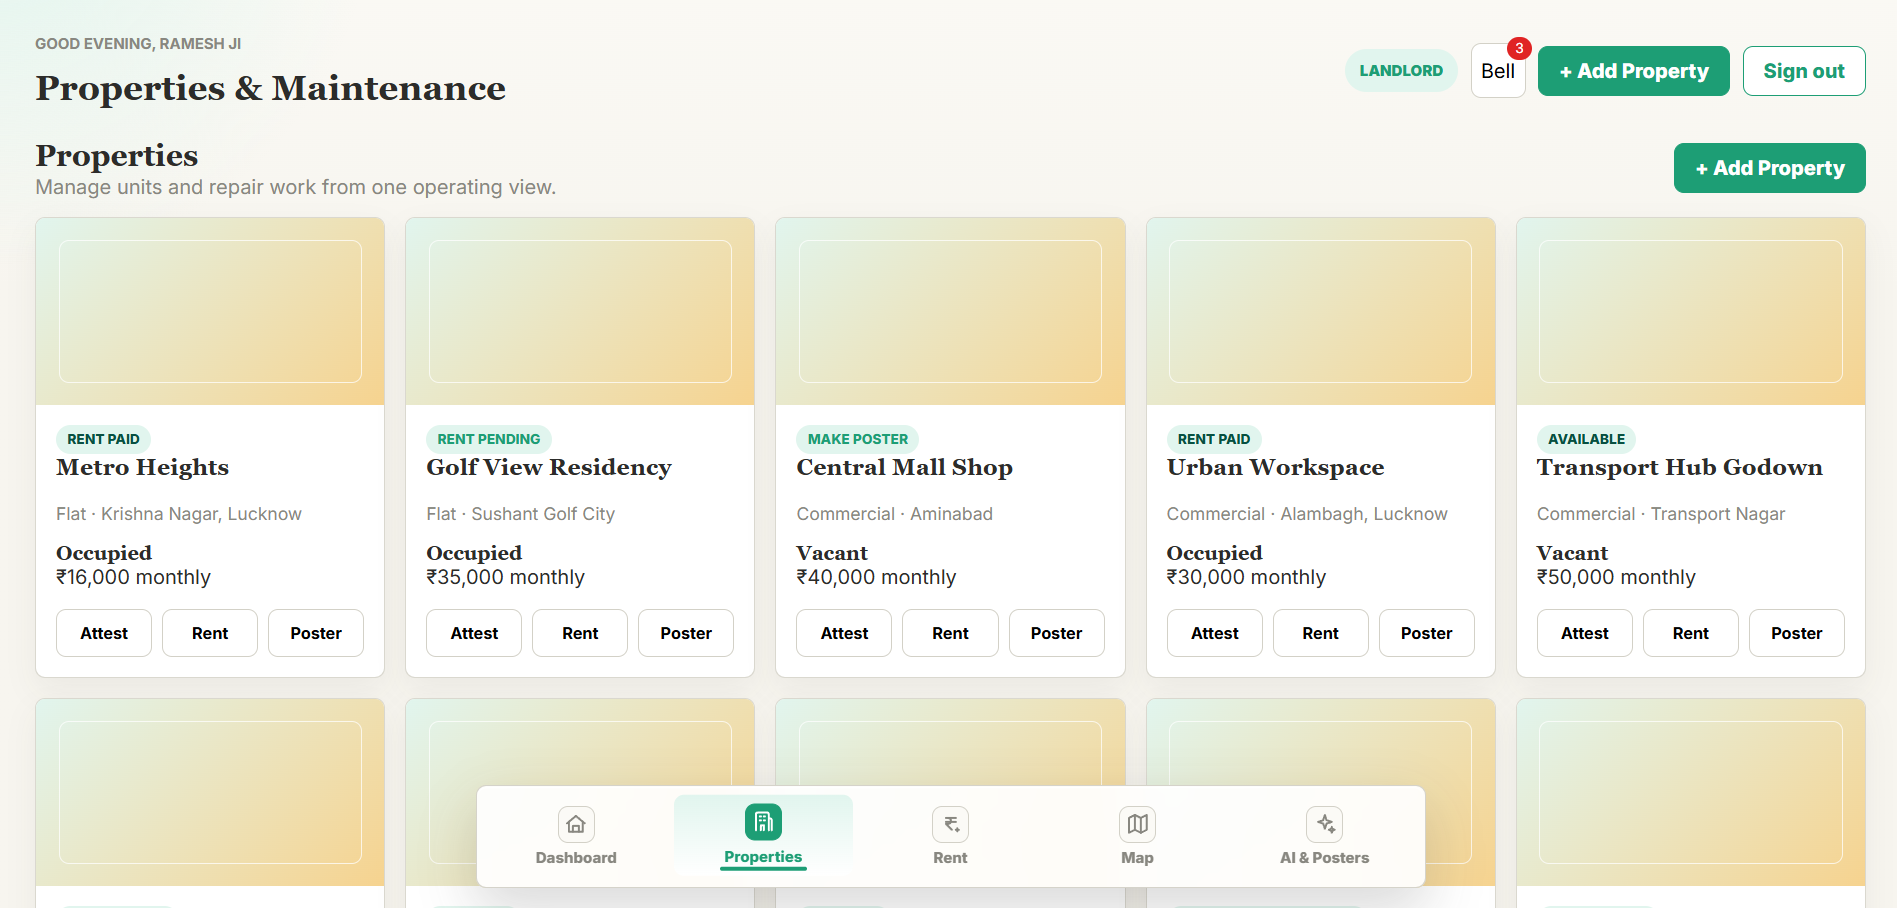Click Rent on Metro Heights card
Screen dimensions: 1897x908
click(x=210, y=633)
